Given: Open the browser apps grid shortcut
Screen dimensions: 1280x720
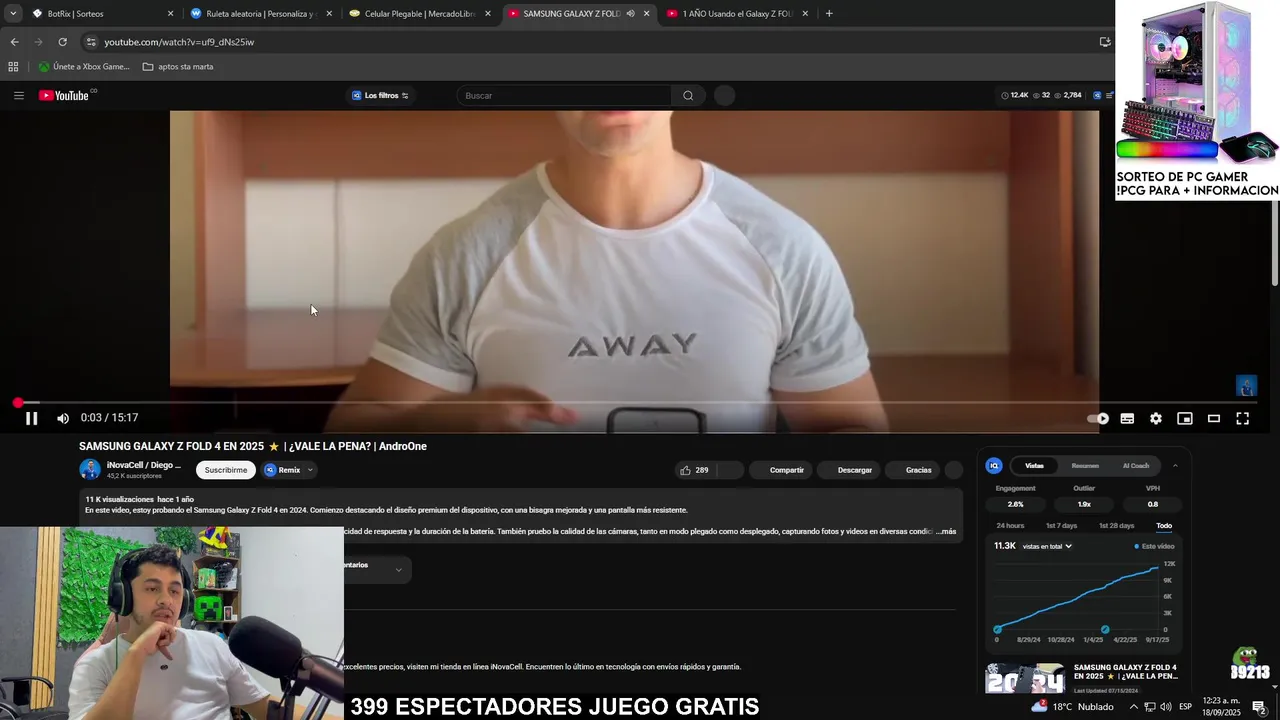Looking at the screenshot, I should tap(13, 67).
